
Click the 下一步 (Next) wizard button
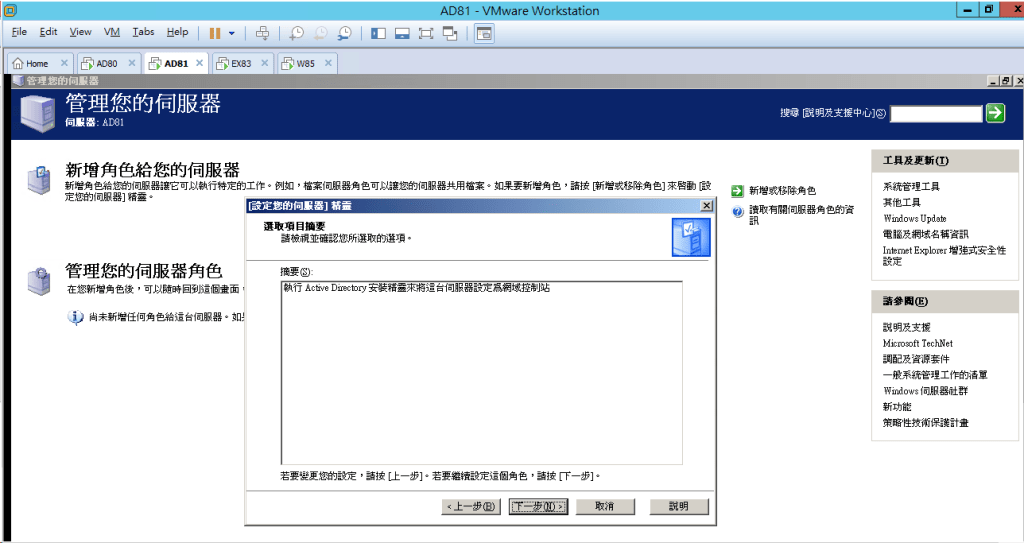[x=538, y=506]
